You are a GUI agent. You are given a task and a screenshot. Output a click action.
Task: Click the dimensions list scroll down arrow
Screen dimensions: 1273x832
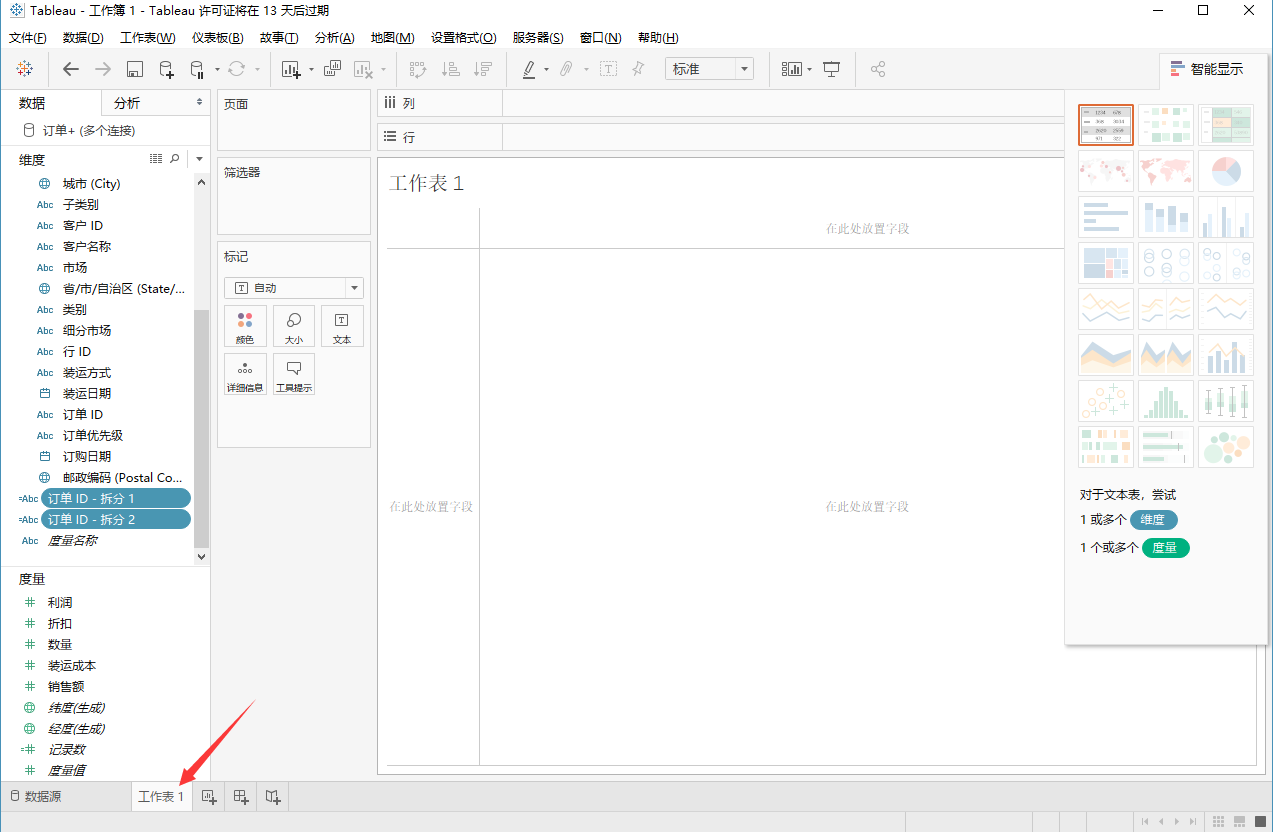201,556
